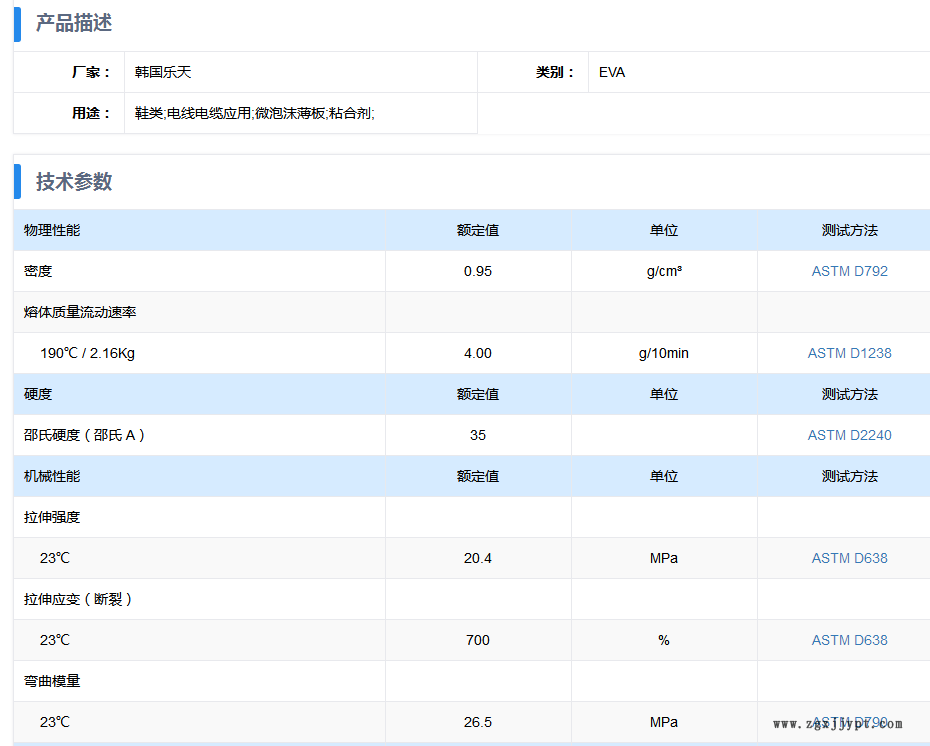The image size is (930, 746).
Task: Select the EVA category value
Action: 612,72
